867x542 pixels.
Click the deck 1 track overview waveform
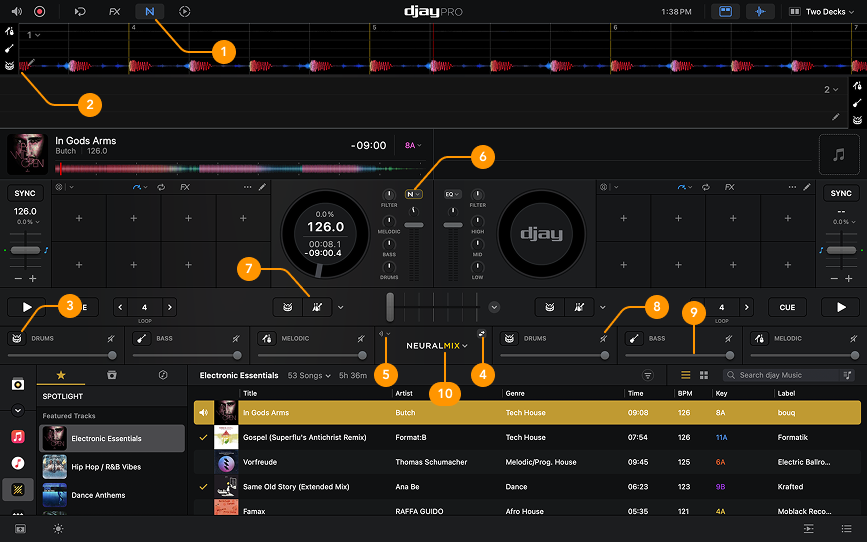(x=241, y=169)
